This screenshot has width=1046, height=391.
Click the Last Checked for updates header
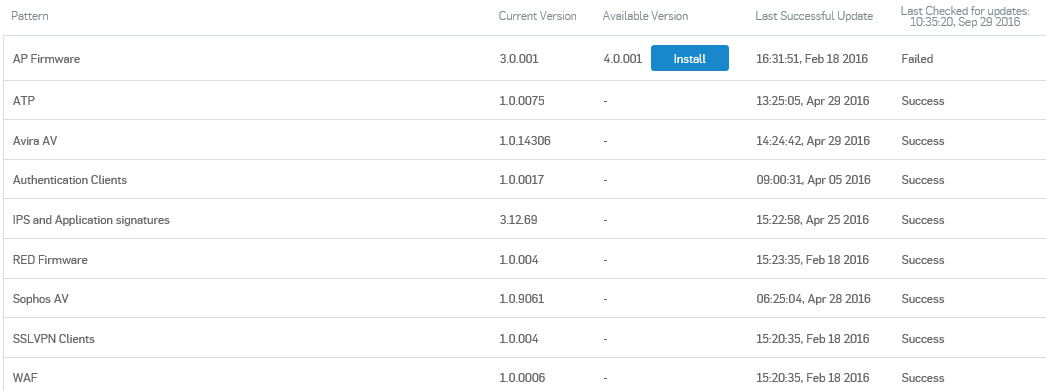(965, 16)
